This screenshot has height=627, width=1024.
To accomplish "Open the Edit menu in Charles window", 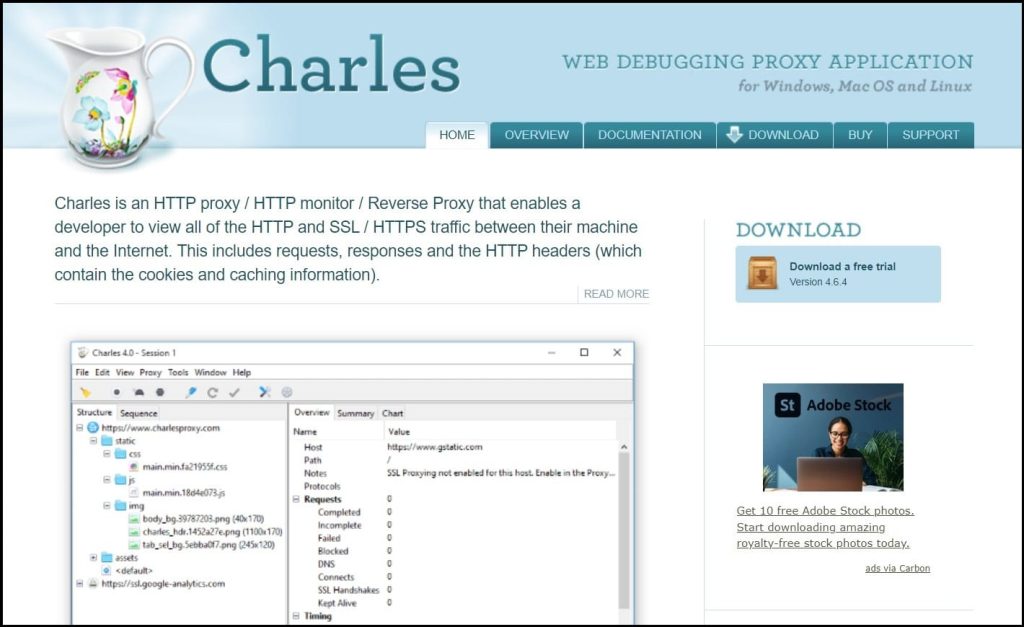I will tap(103, 372).
